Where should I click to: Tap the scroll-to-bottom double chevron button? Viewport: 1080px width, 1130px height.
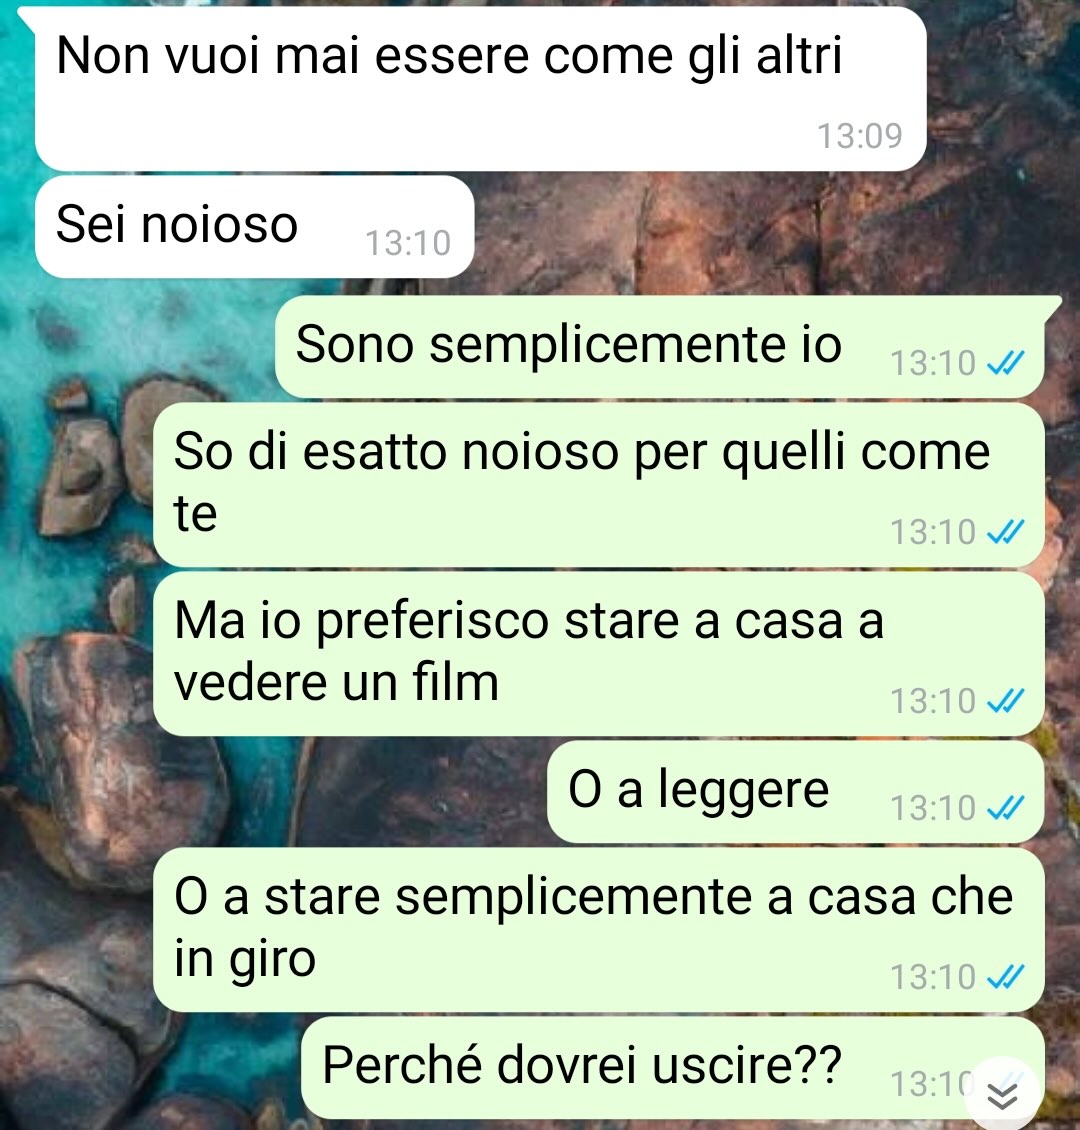1002,1095
